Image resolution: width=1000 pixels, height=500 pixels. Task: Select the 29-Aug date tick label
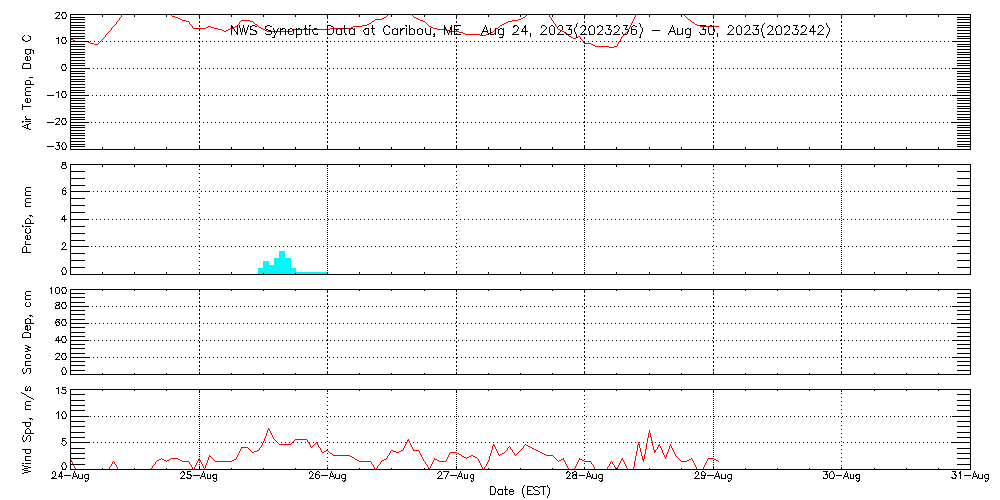click(x=713, y=478)
